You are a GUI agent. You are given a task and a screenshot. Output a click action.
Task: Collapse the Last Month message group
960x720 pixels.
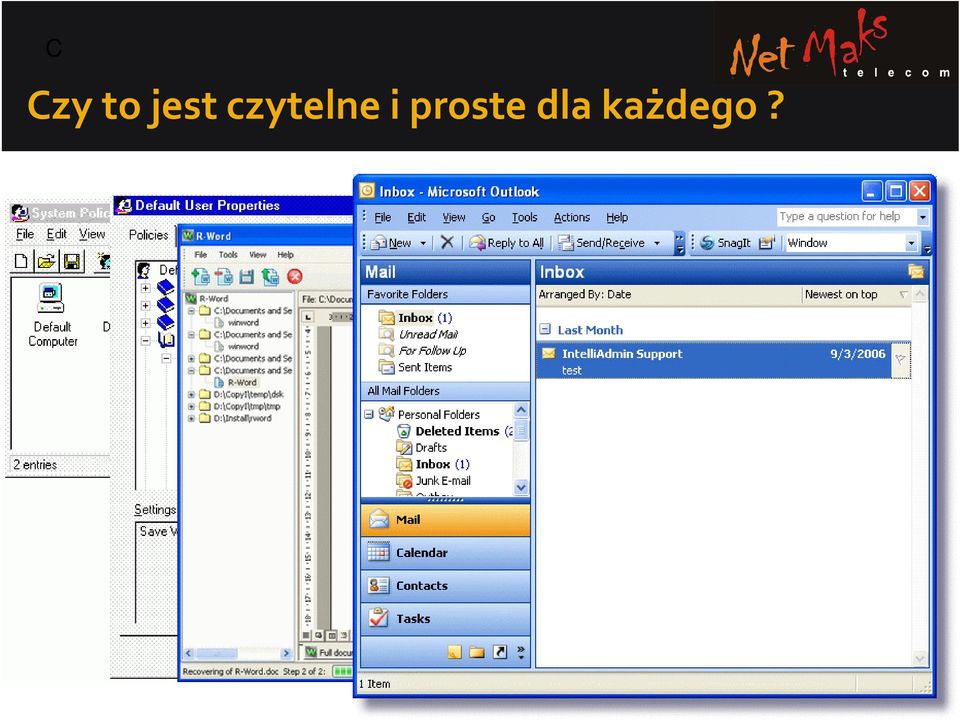tap(545, 329)
